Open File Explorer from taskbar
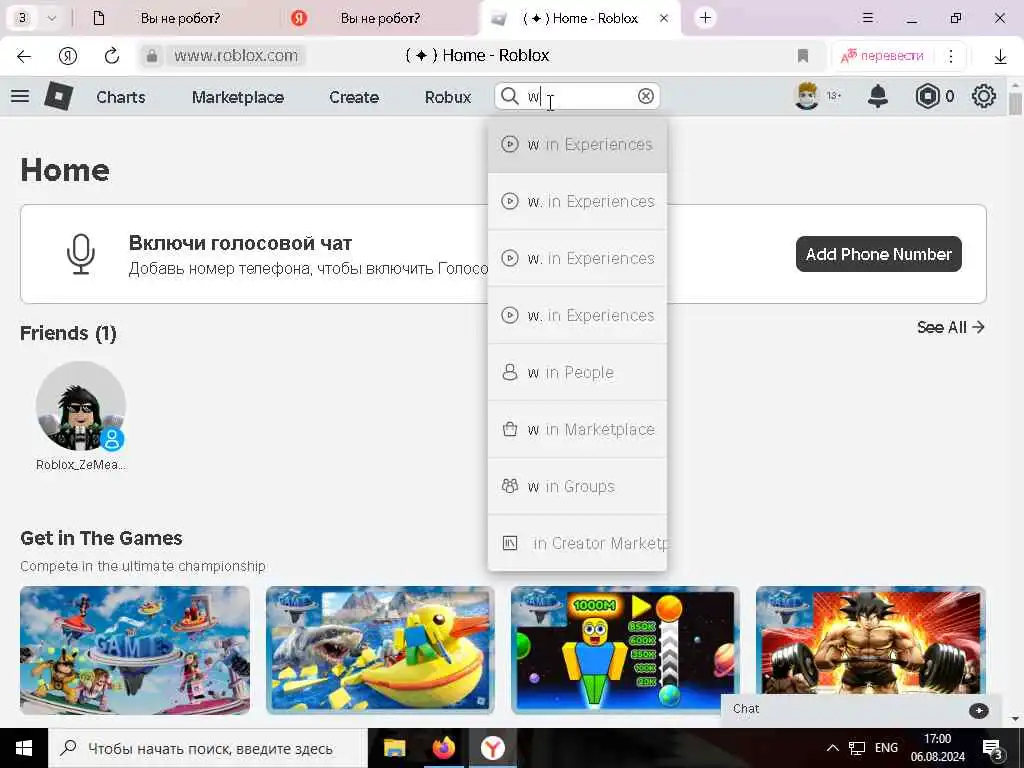The image size is (1024, 768). [394, 748]
